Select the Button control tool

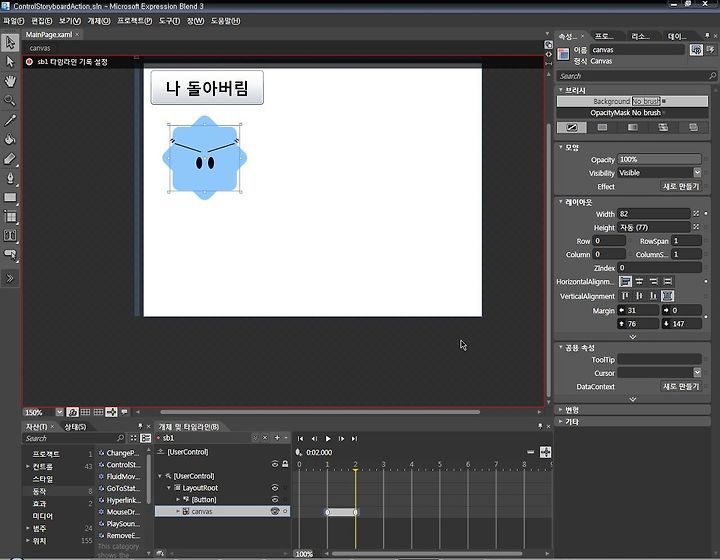10,254
